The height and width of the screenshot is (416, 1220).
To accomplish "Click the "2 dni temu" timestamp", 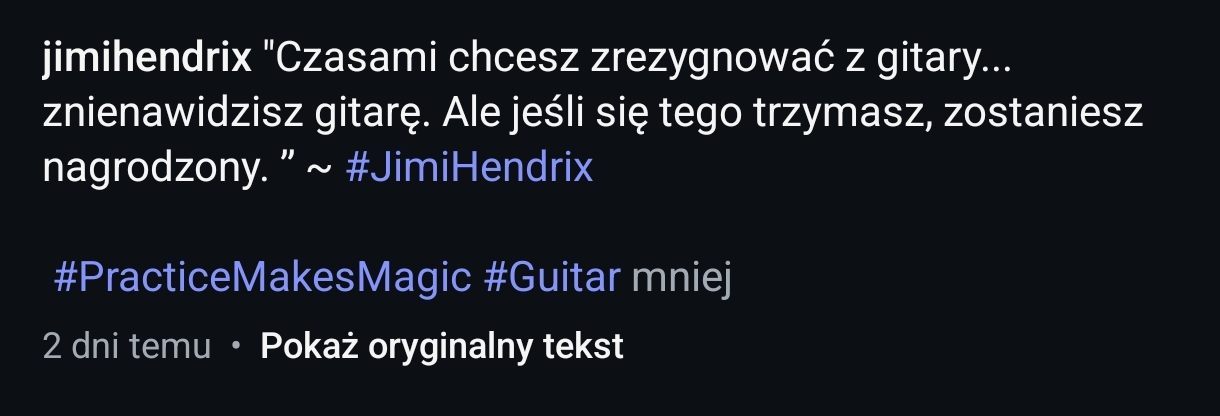I will (x=126, y=346).
